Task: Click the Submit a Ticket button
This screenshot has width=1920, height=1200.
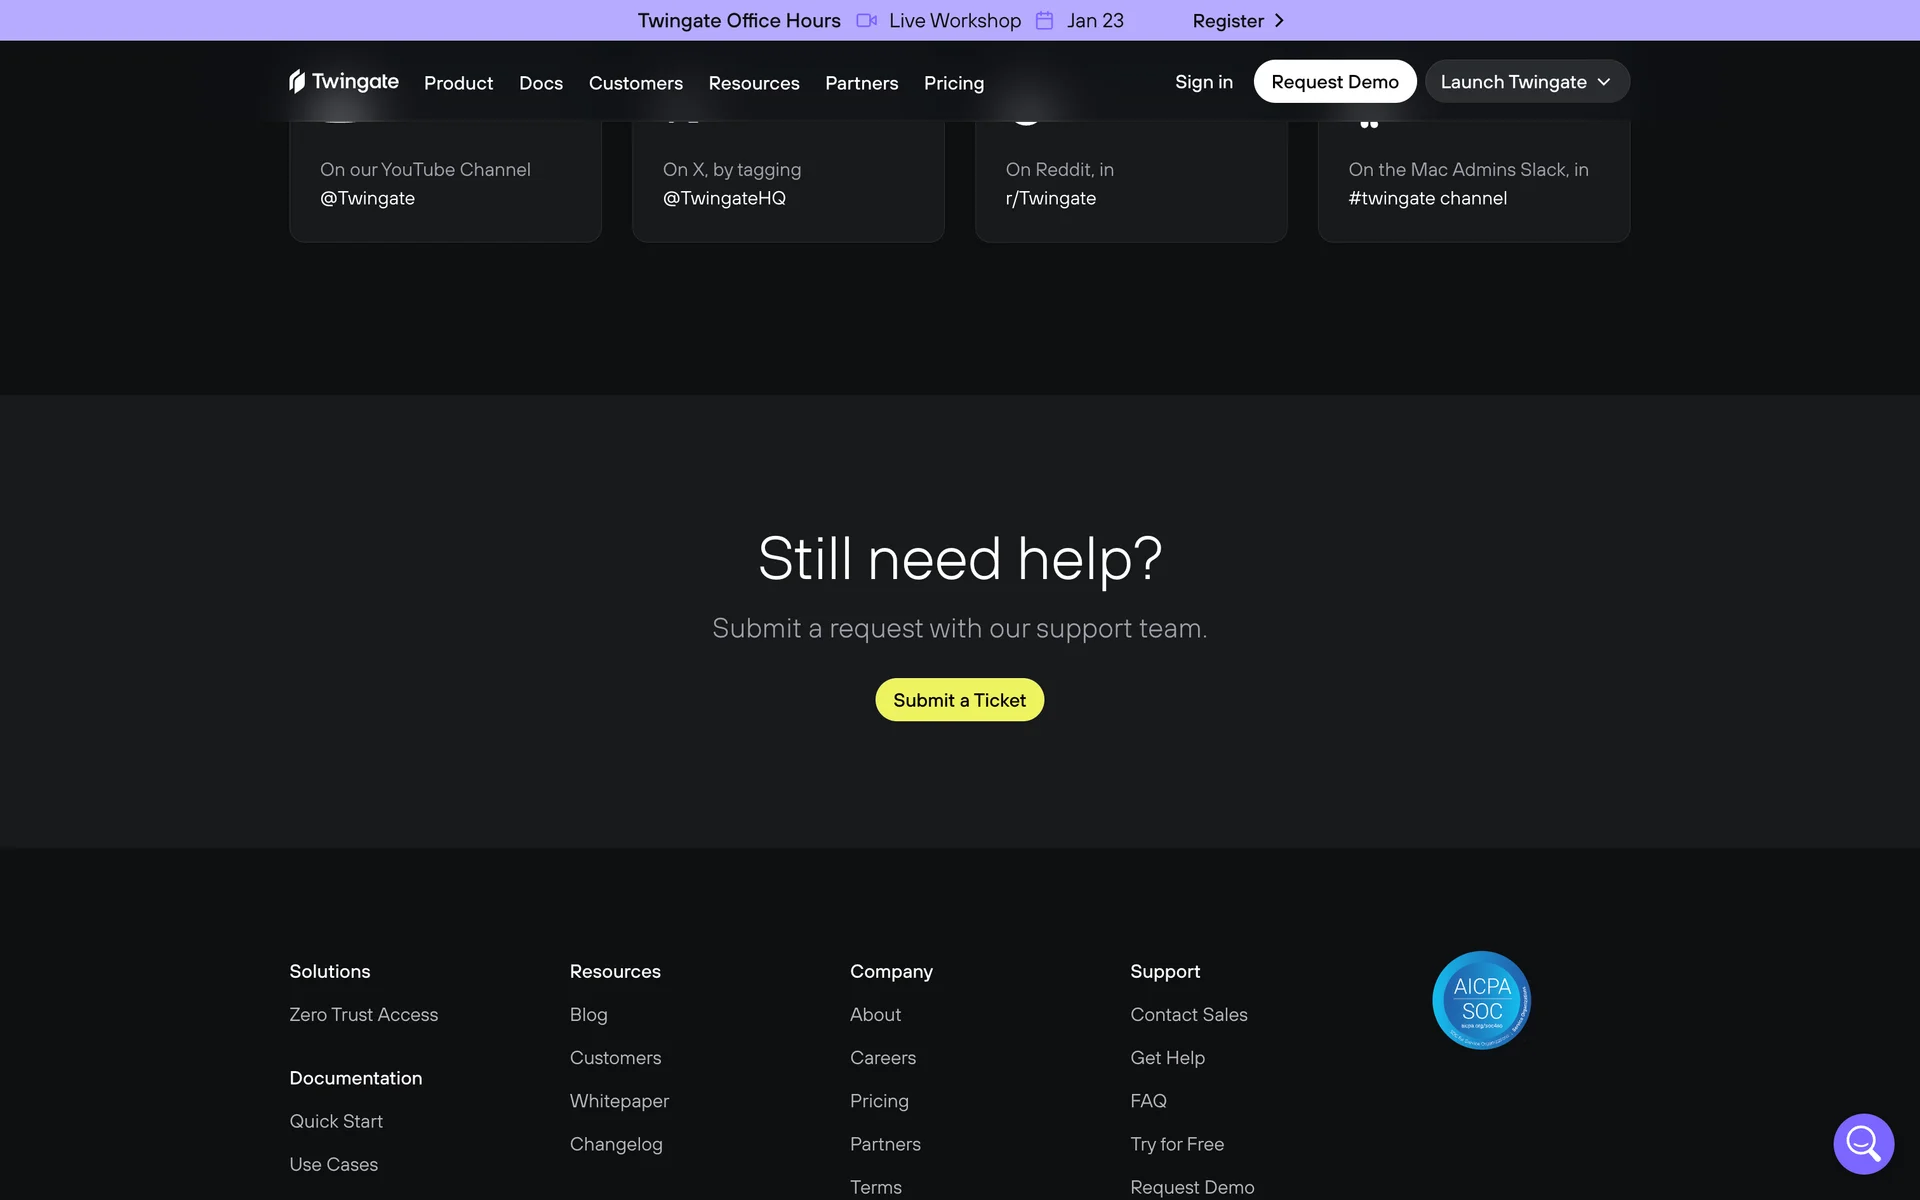Action: [x=959, y=700]
